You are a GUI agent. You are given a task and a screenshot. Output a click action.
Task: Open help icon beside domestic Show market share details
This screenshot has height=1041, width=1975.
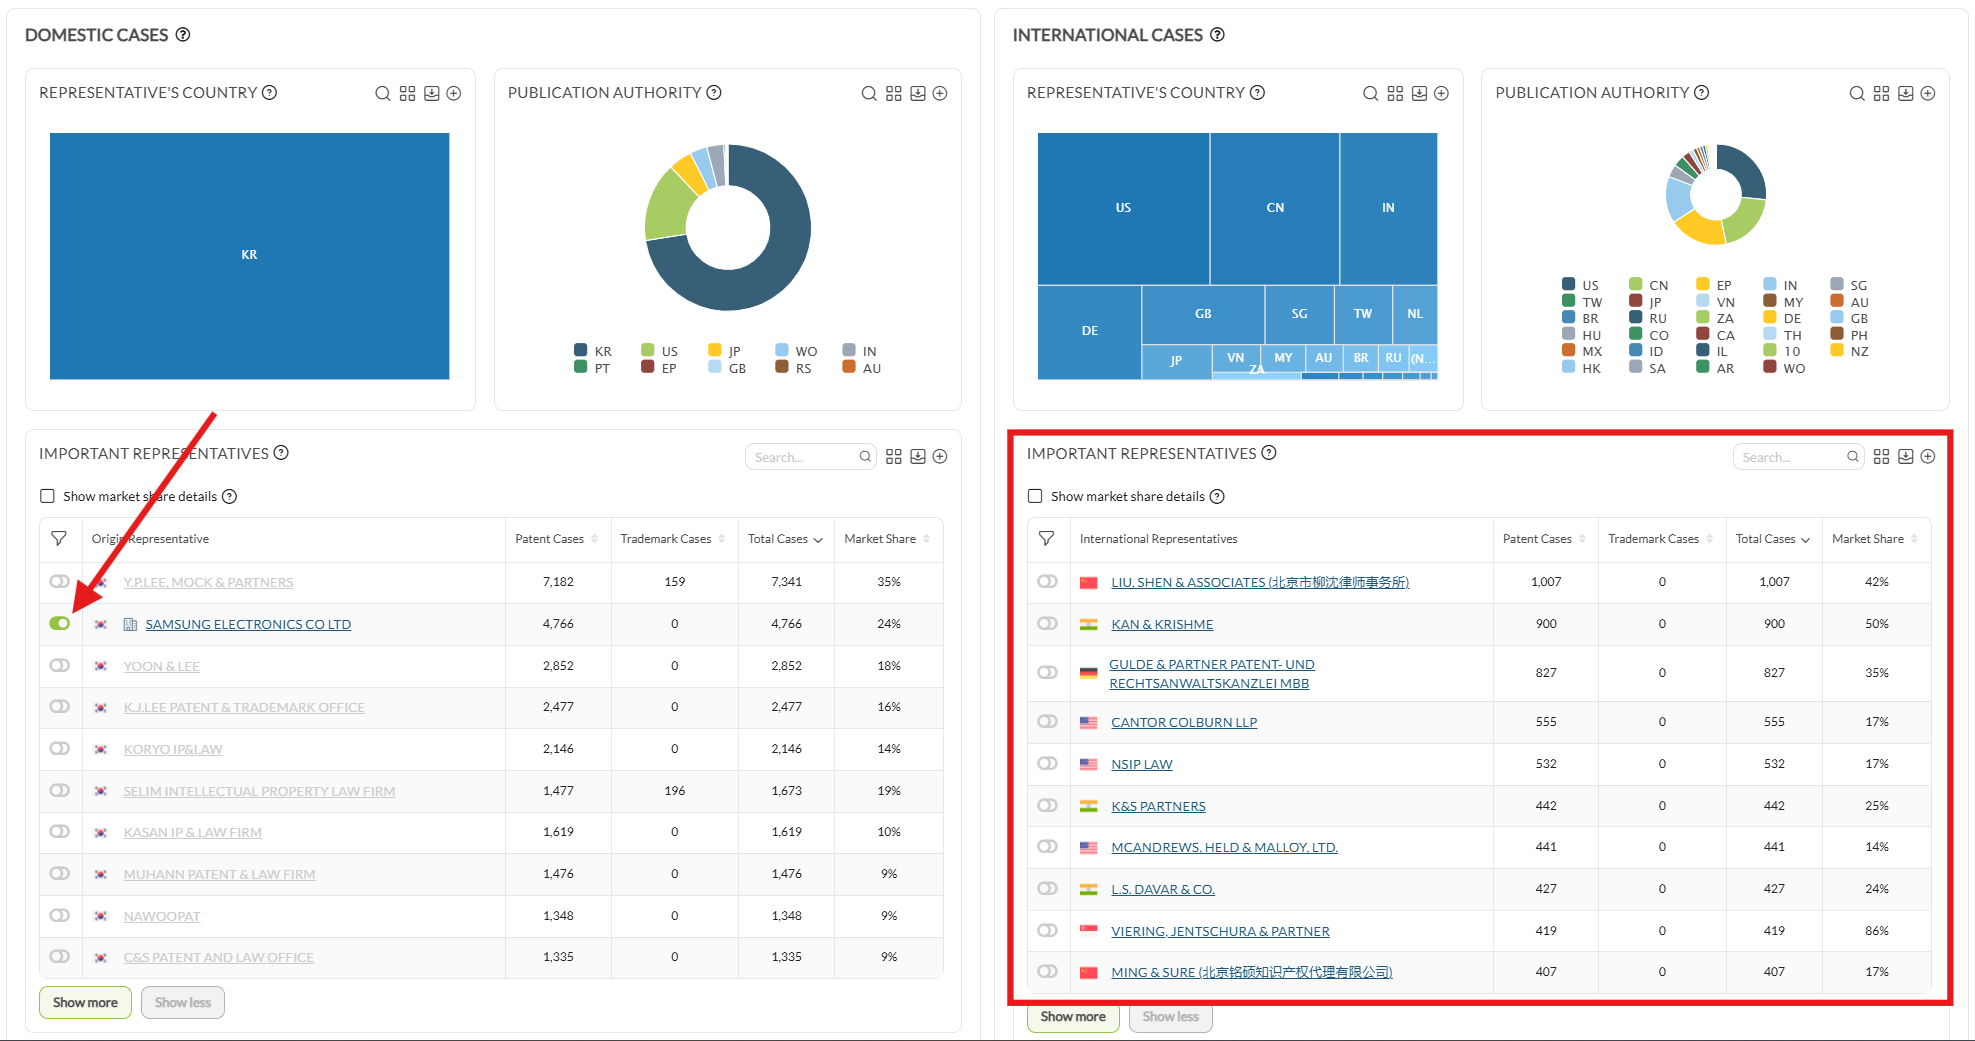coord(229,496)
